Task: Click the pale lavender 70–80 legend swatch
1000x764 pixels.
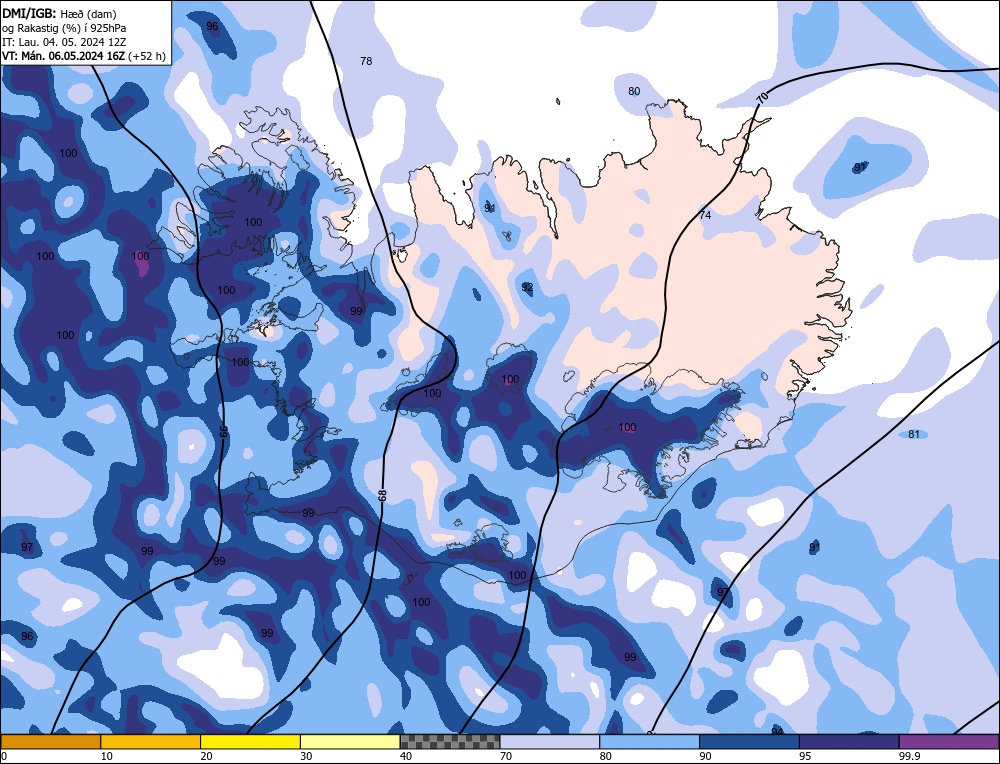Action: (550, 742)
